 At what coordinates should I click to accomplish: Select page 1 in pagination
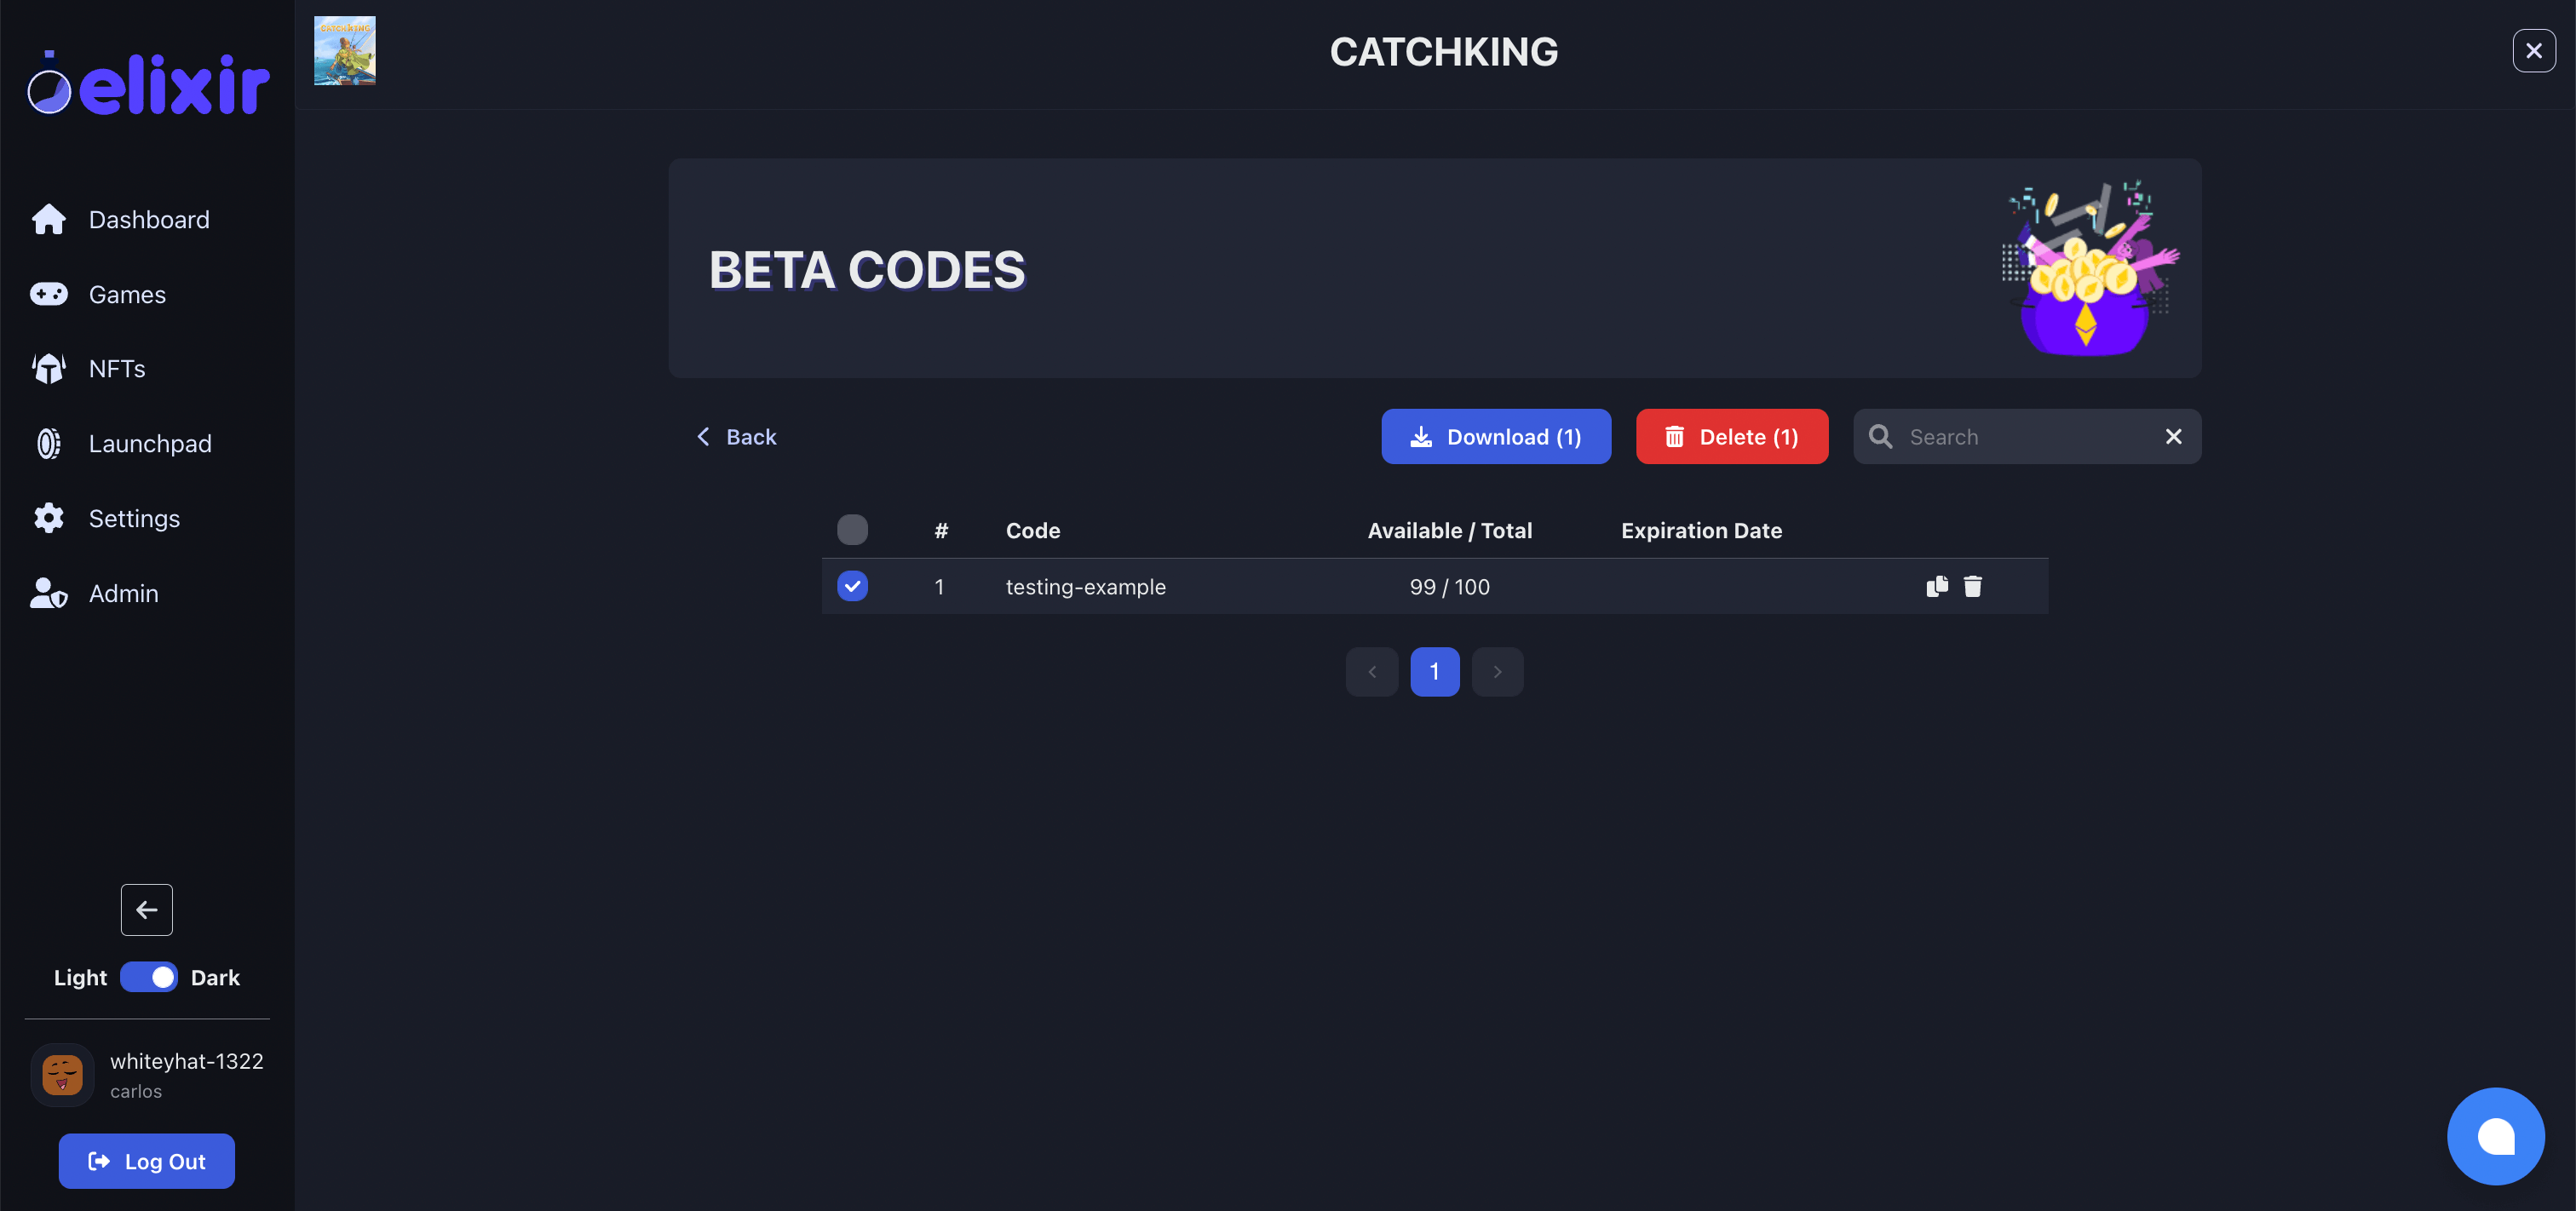pyautogui.click(x=1434, y=672)
